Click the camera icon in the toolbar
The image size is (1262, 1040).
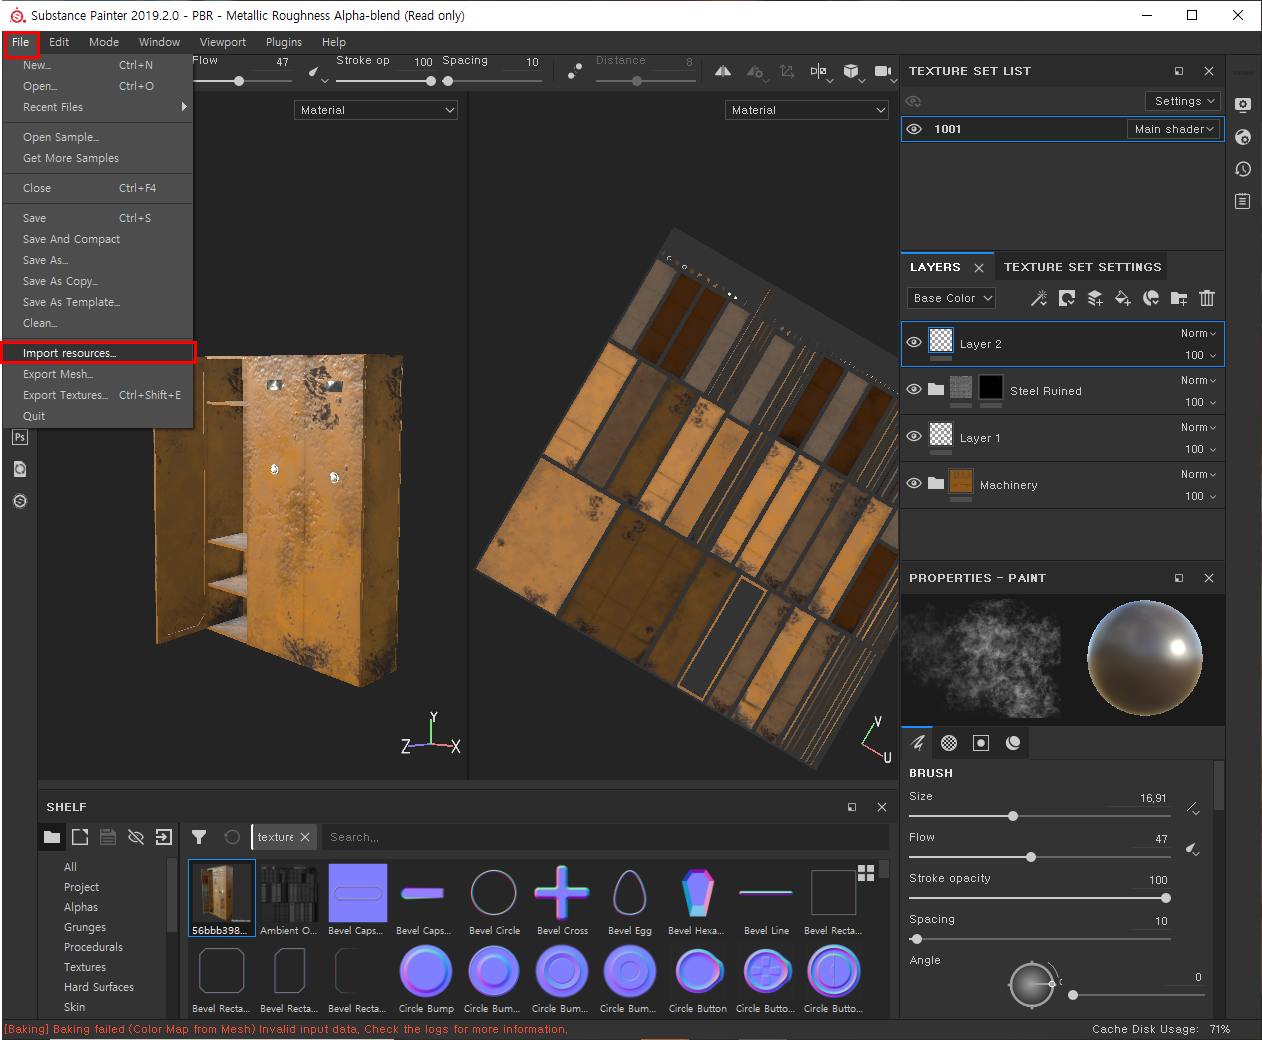point(883,71)
